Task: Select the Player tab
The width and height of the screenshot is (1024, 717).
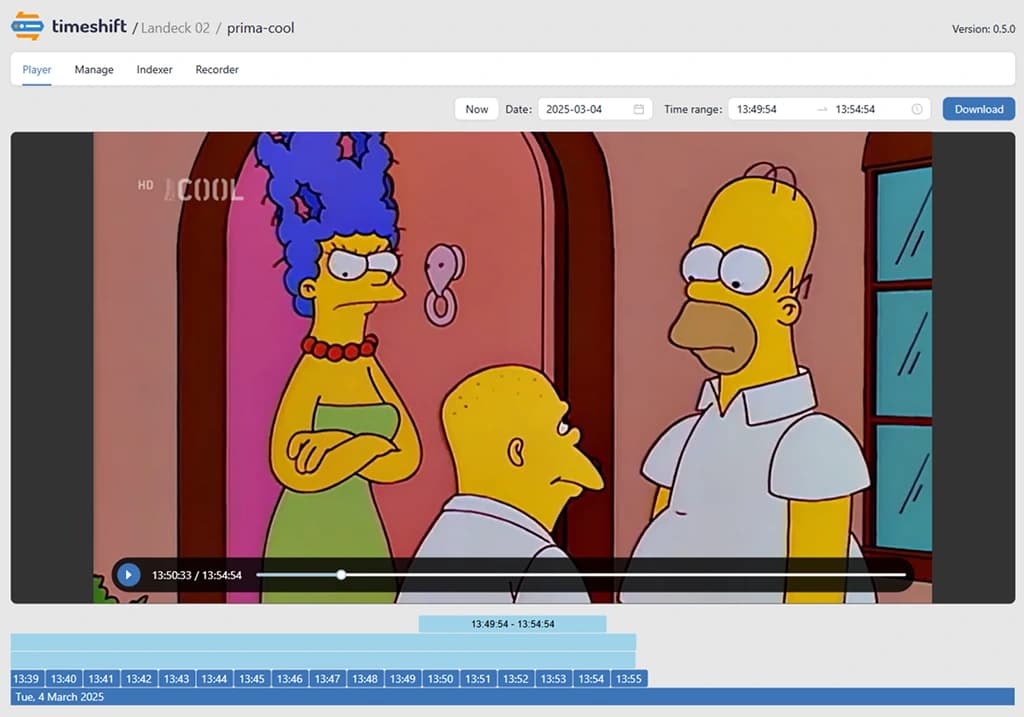Action: click(x=37, y=70)
